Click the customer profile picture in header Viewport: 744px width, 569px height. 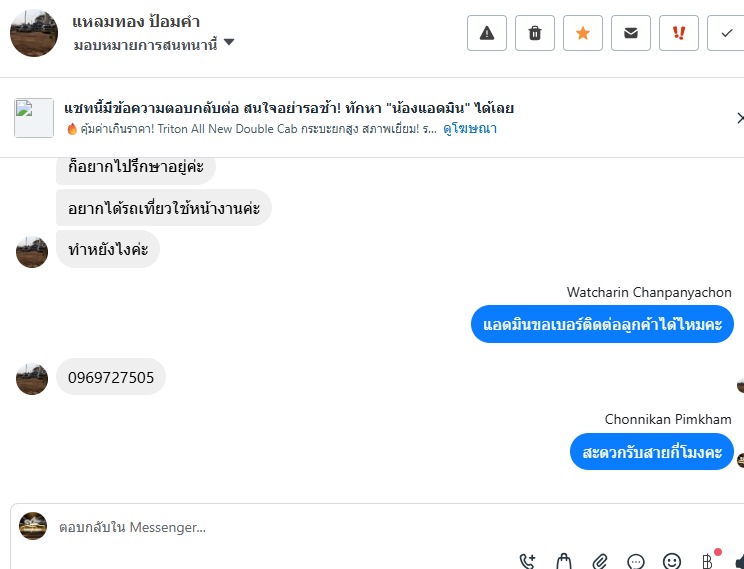[34, 33]
